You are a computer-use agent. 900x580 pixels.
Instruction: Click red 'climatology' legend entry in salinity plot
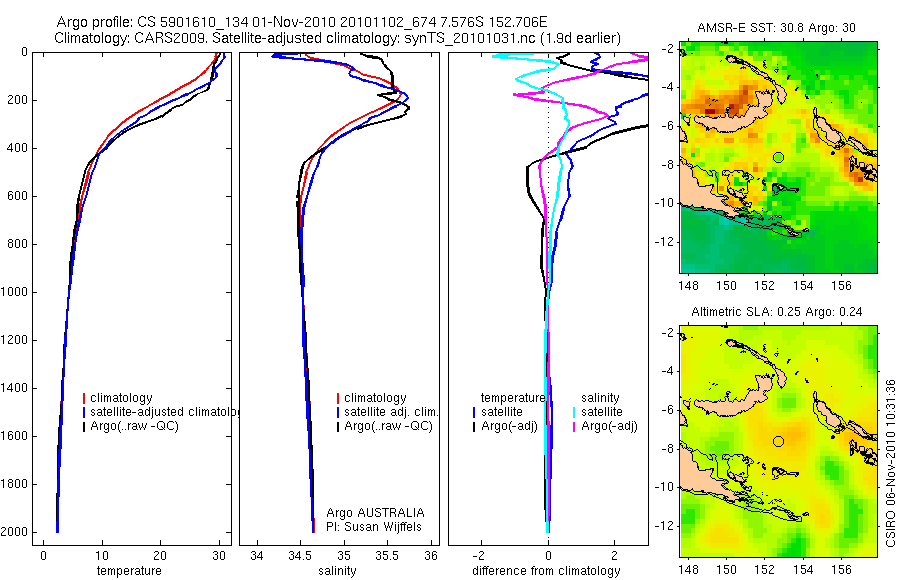coord(371,398)
